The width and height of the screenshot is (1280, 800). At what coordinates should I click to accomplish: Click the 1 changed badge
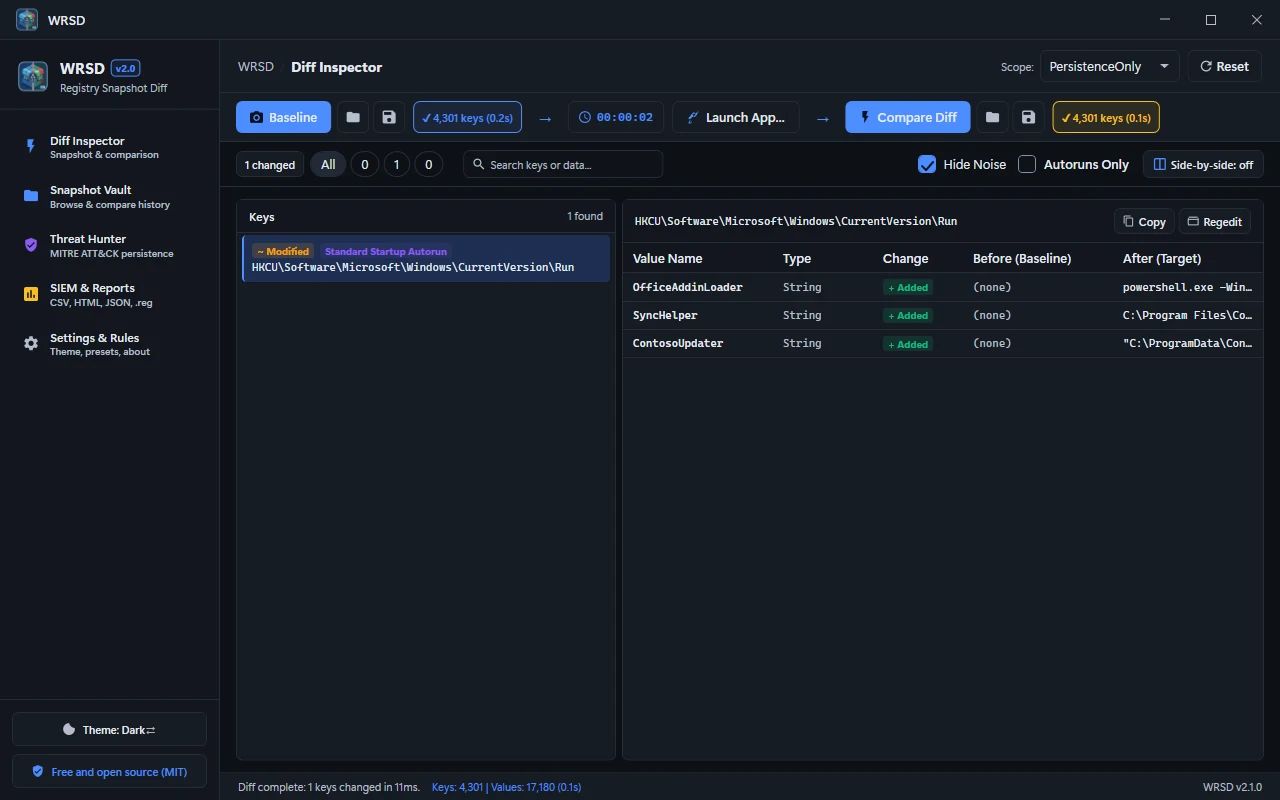[x=270, y=164]
